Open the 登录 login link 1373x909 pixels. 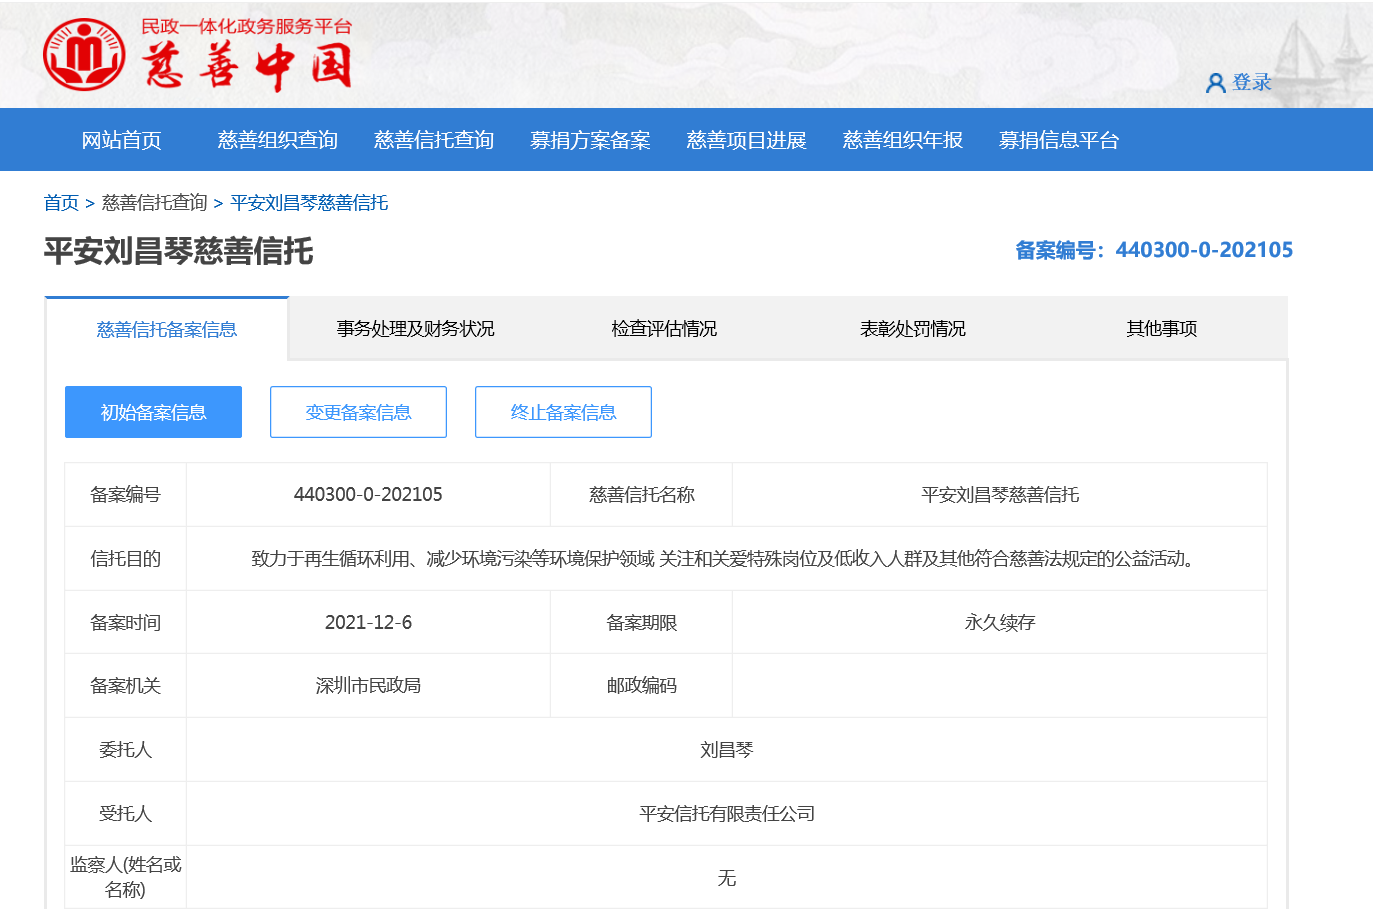[x=1252, y=82]
